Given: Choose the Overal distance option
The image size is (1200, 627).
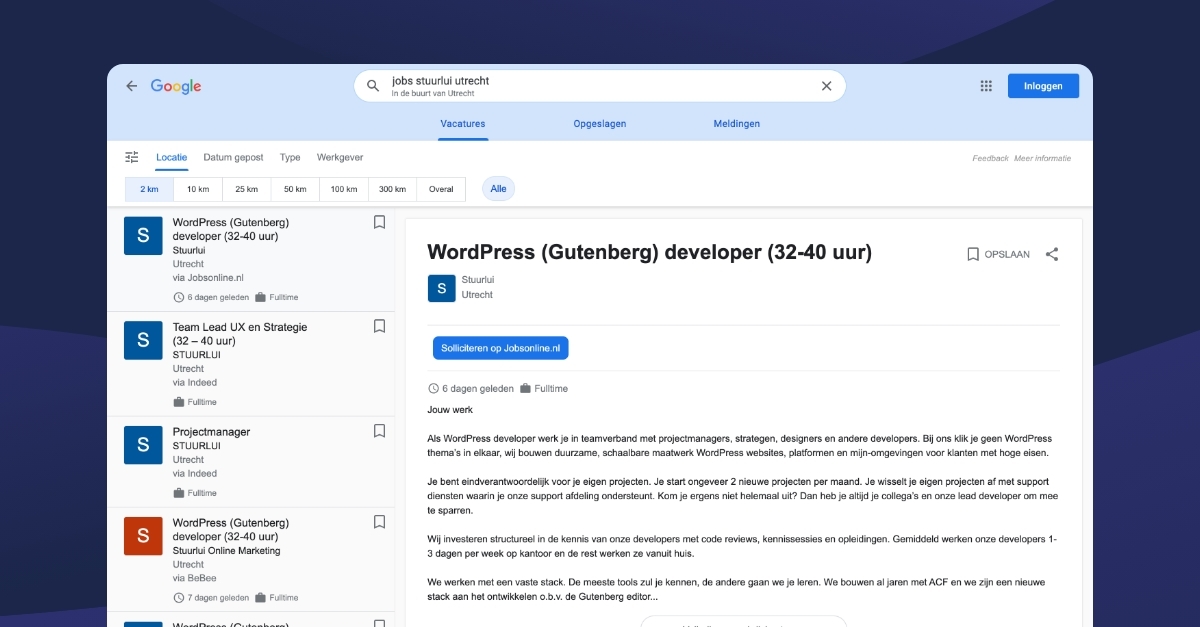Looking at the screenshot, I should click(441, 189).
